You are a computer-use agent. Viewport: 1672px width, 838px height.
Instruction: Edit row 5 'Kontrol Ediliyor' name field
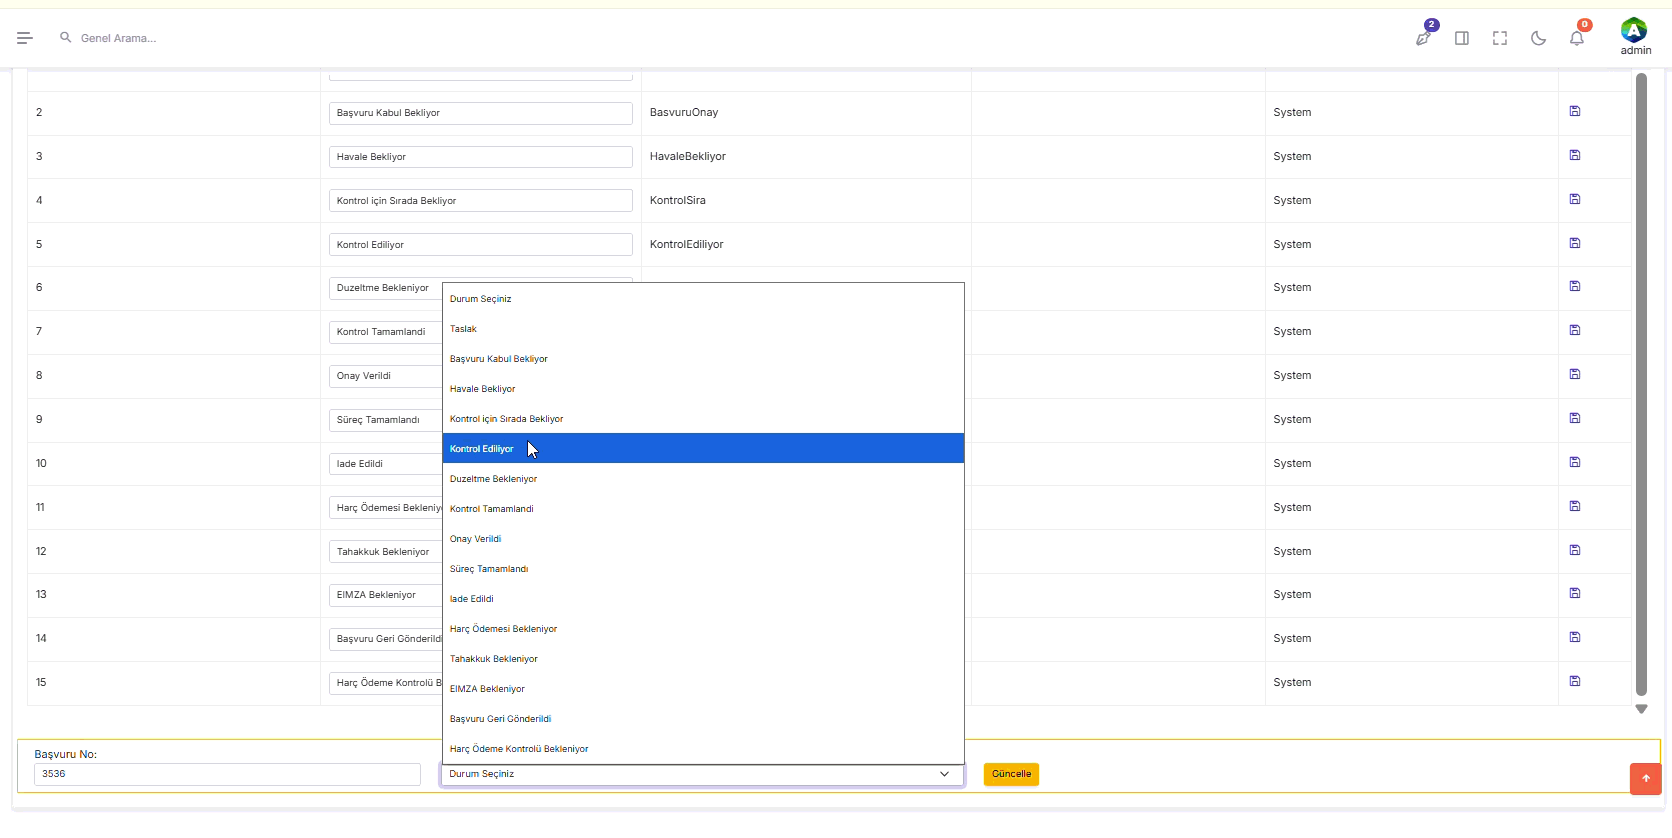pos(480,245)
